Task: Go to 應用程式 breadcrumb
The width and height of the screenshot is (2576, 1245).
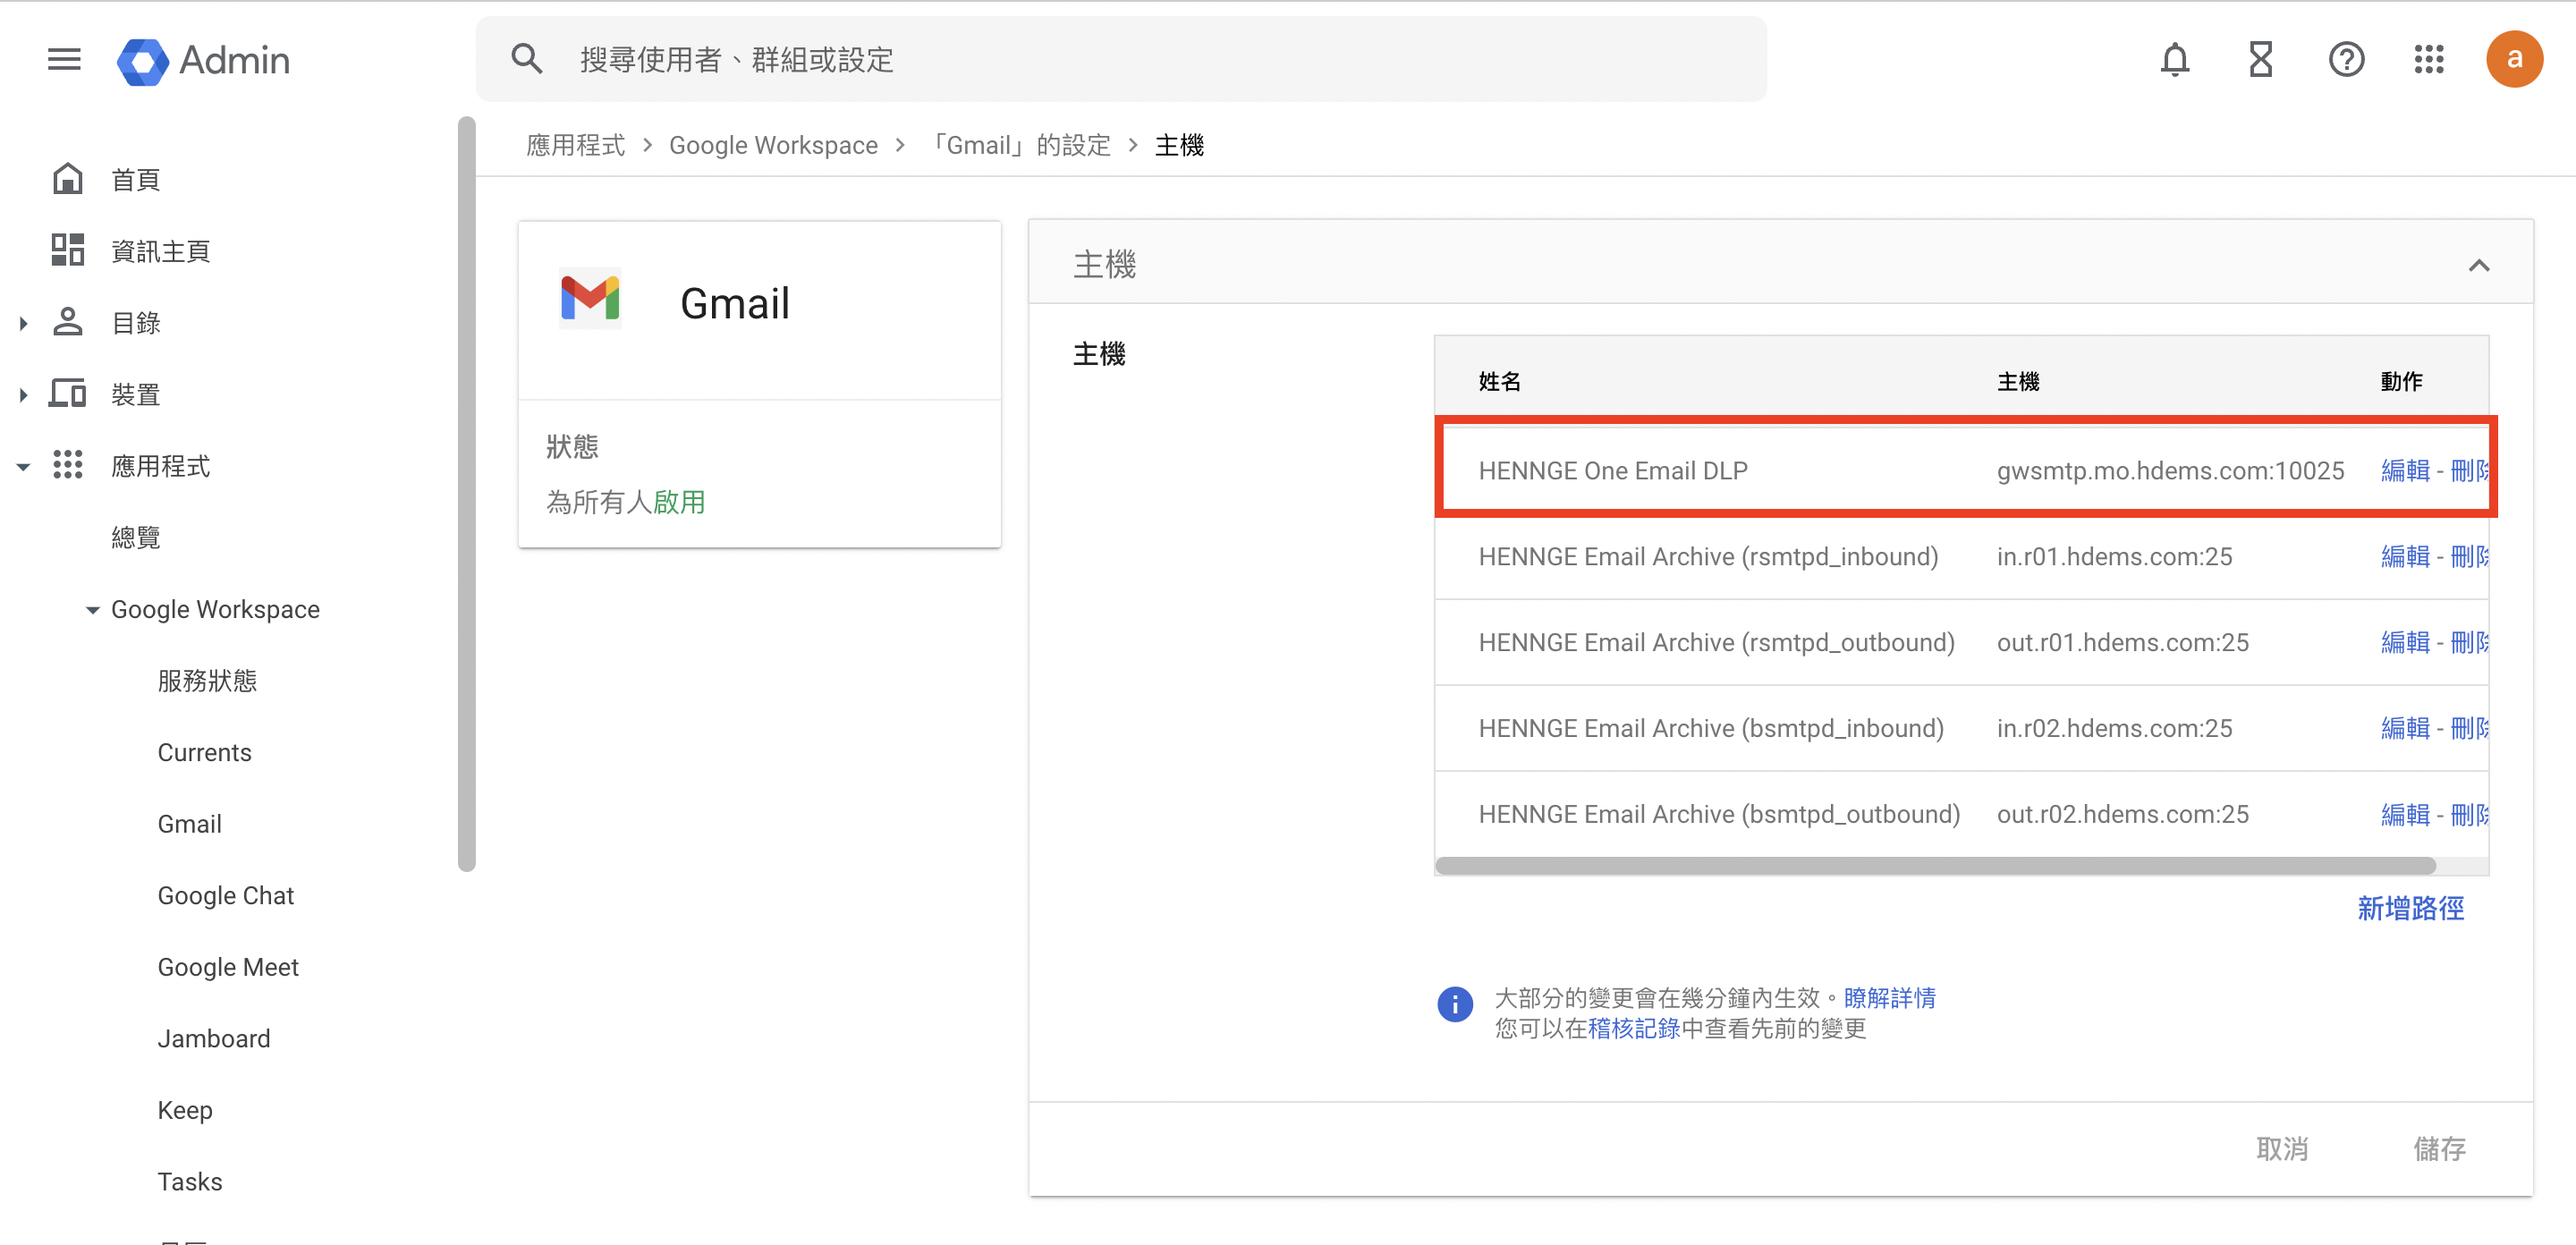Action: [x=575, y=145]
